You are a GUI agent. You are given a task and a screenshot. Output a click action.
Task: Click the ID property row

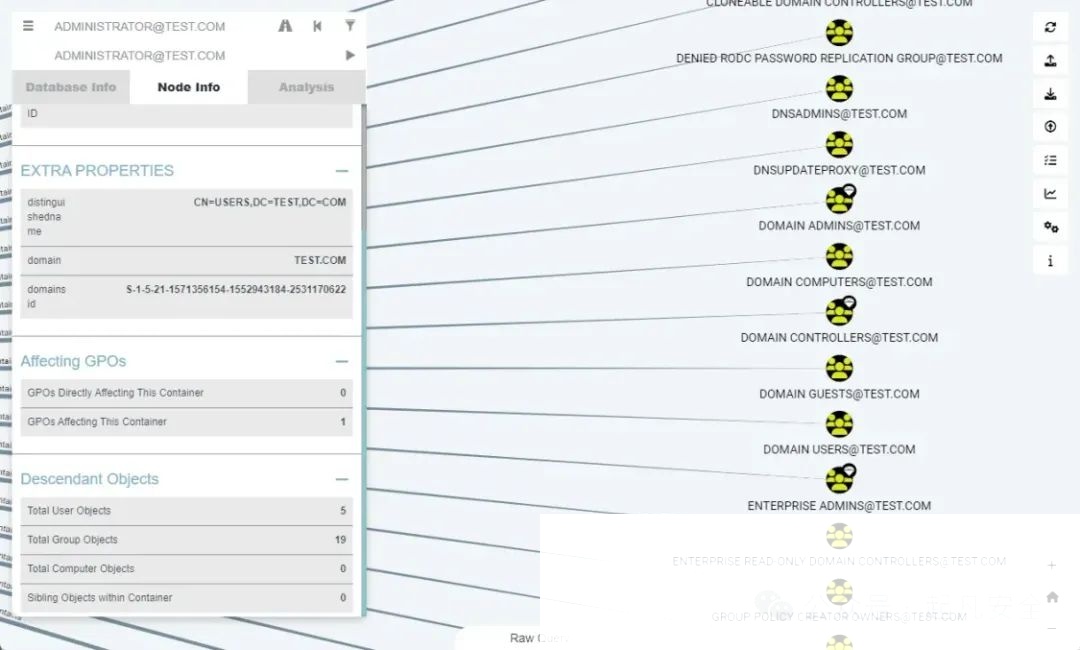(187, 115)
